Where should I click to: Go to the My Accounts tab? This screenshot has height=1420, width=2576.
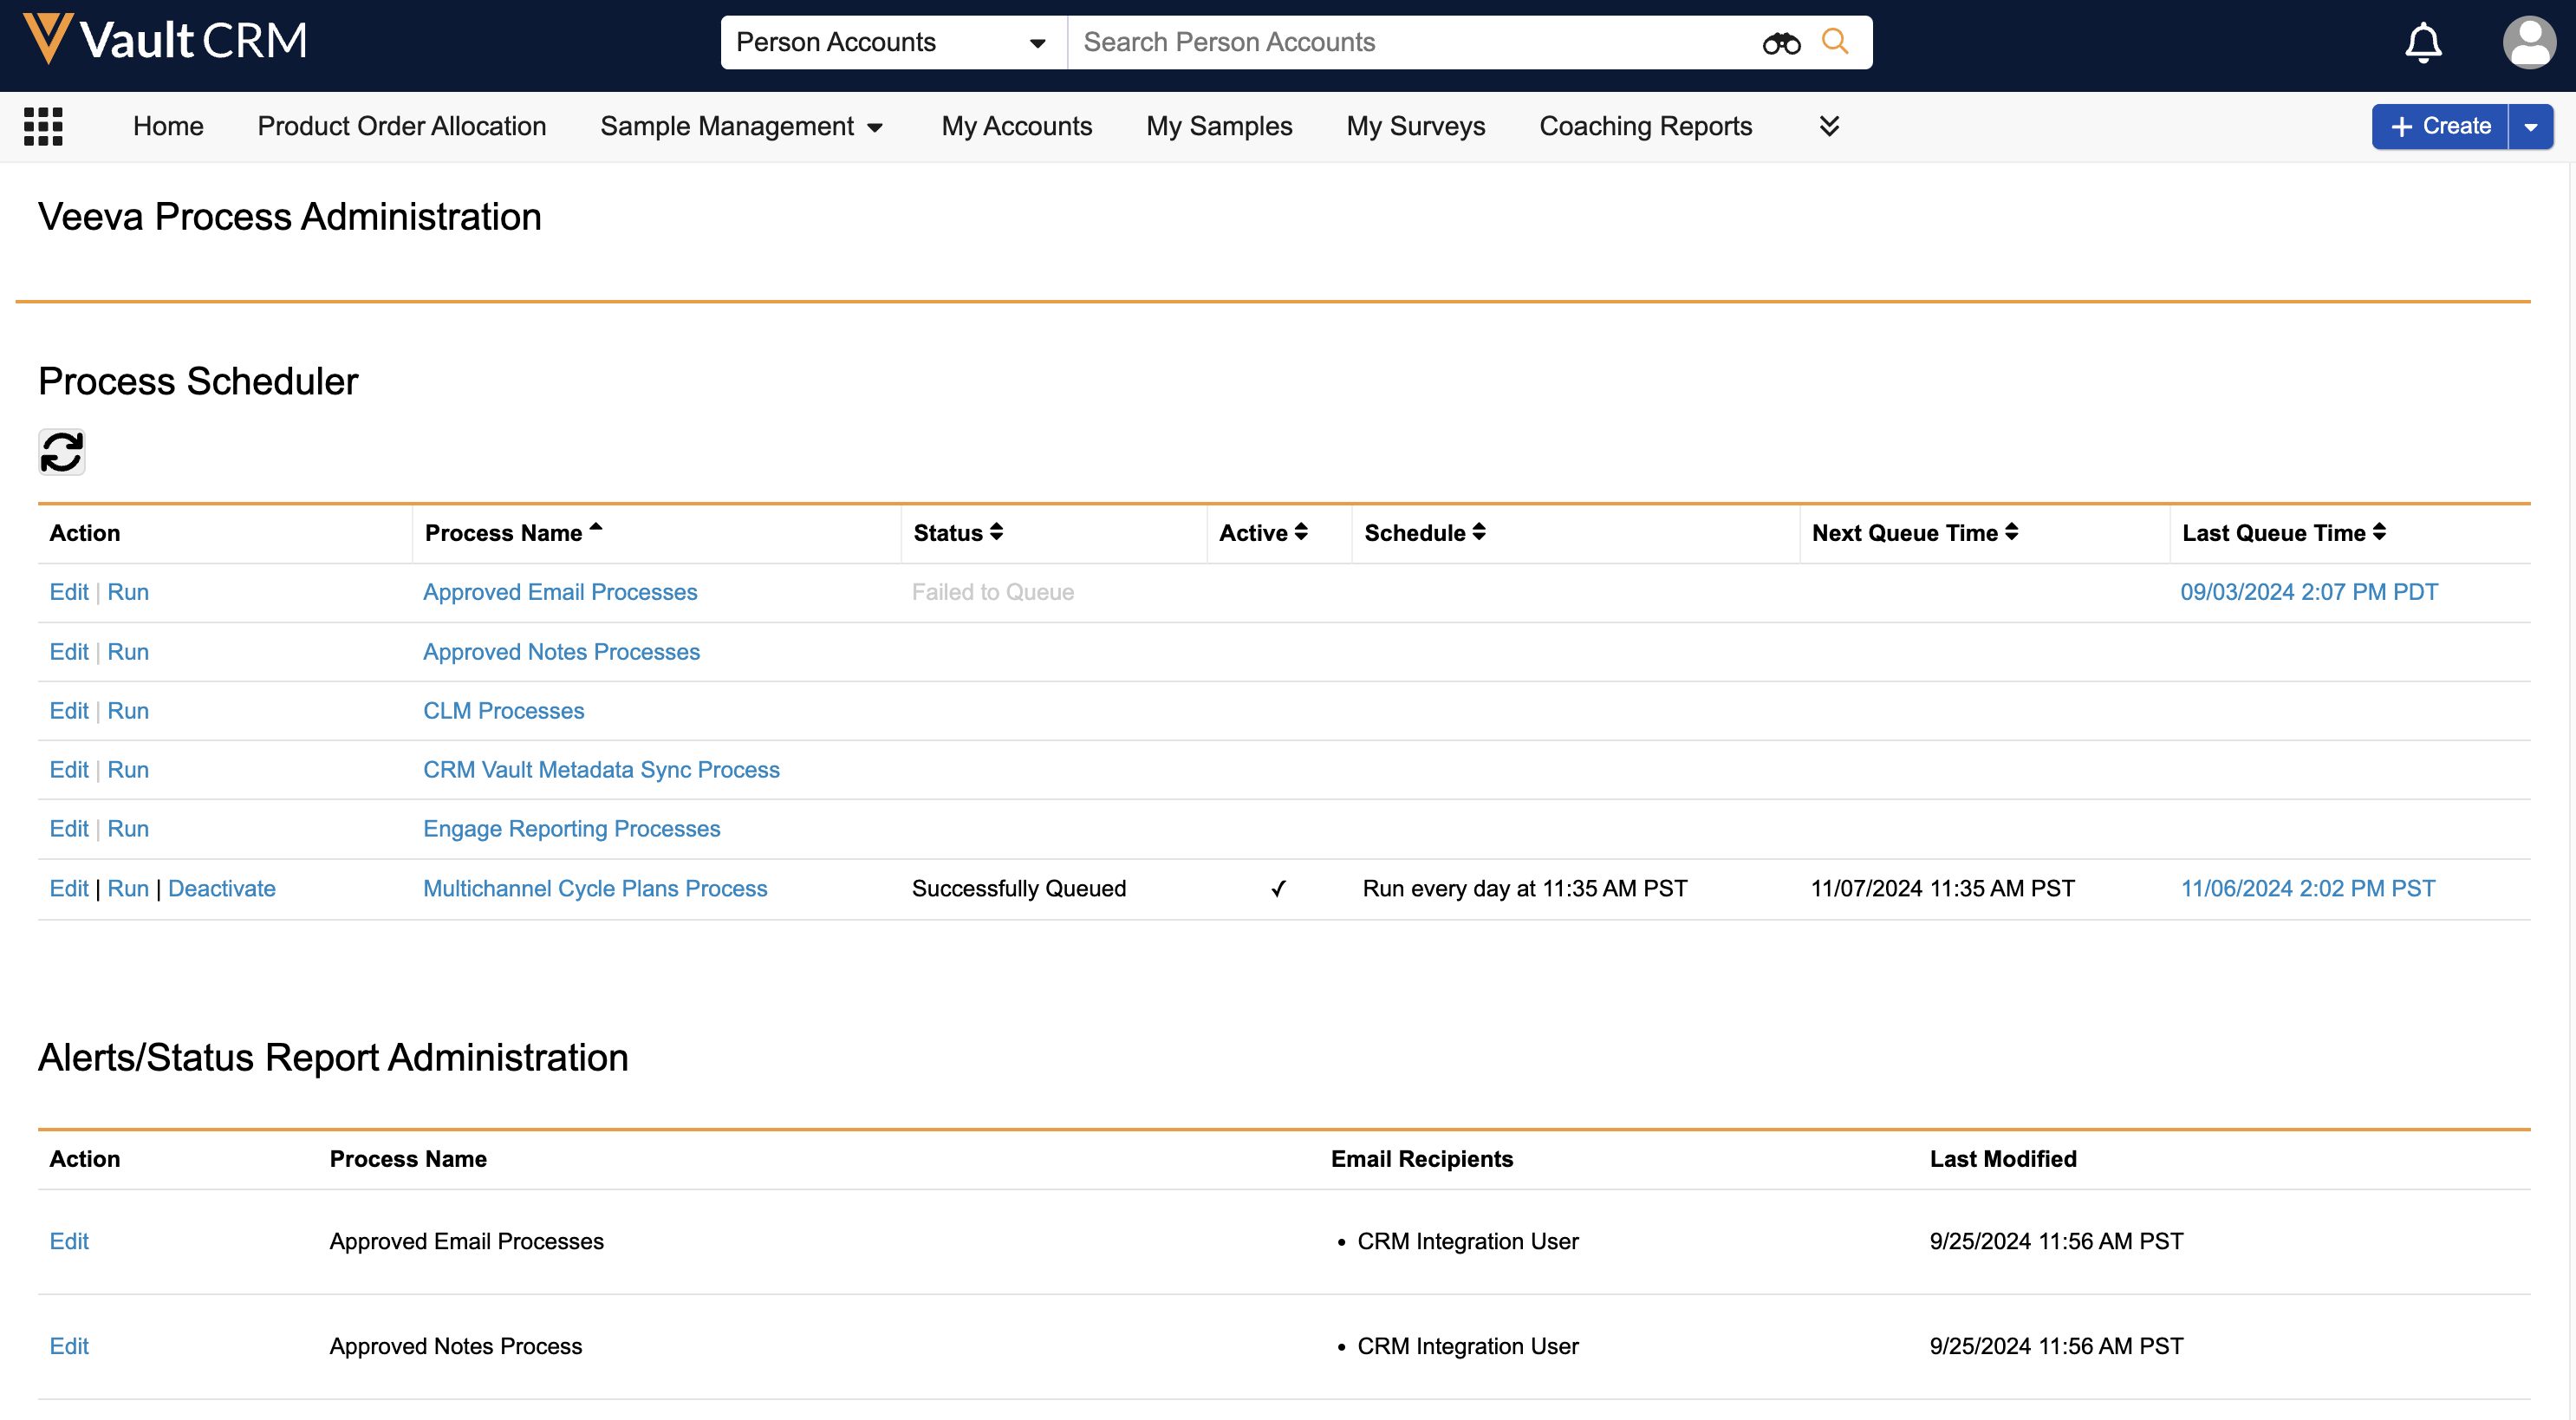1016,126
